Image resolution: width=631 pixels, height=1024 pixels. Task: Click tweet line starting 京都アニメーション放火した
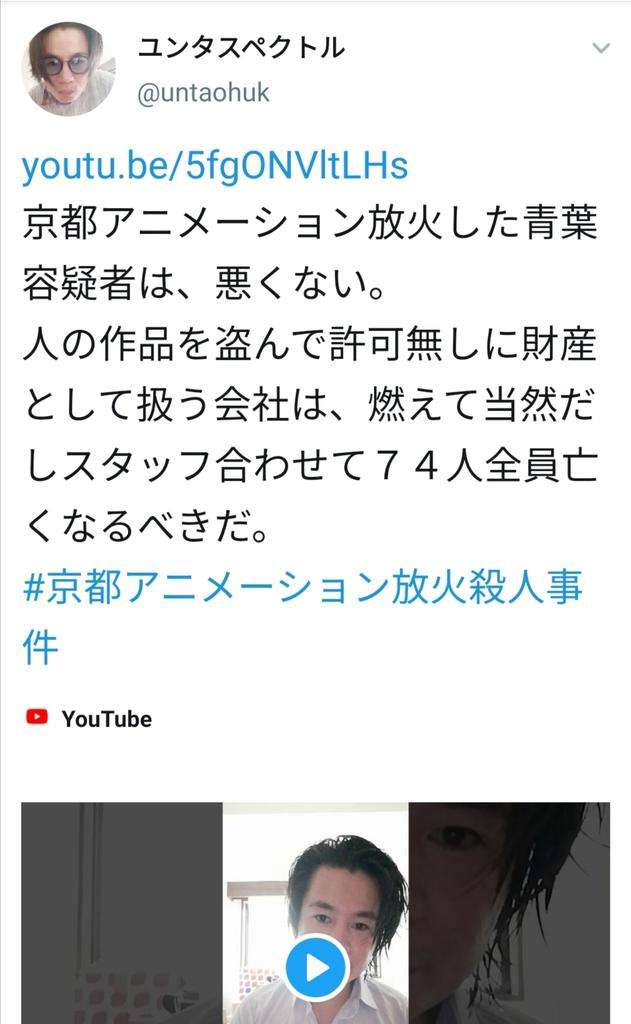[x=310, y=223]
